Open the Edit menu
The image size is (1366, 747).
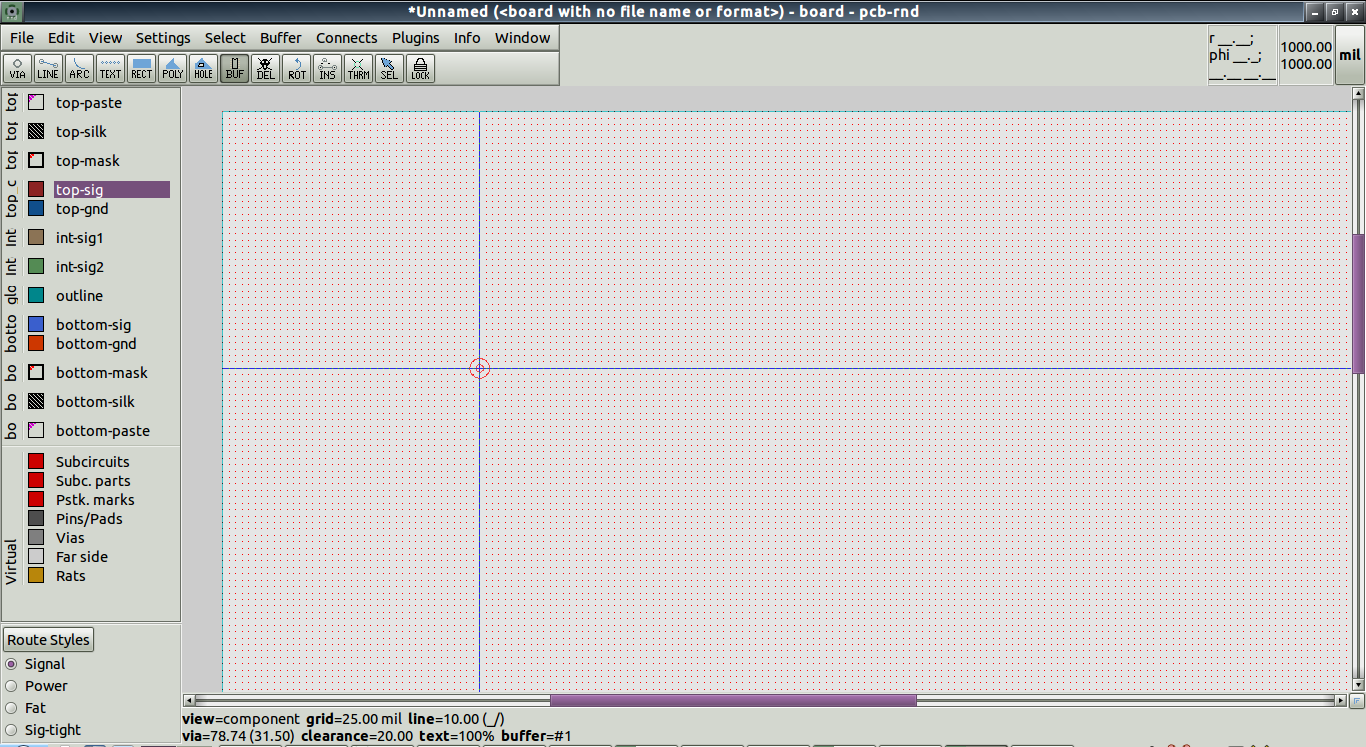tap(62, 38)
